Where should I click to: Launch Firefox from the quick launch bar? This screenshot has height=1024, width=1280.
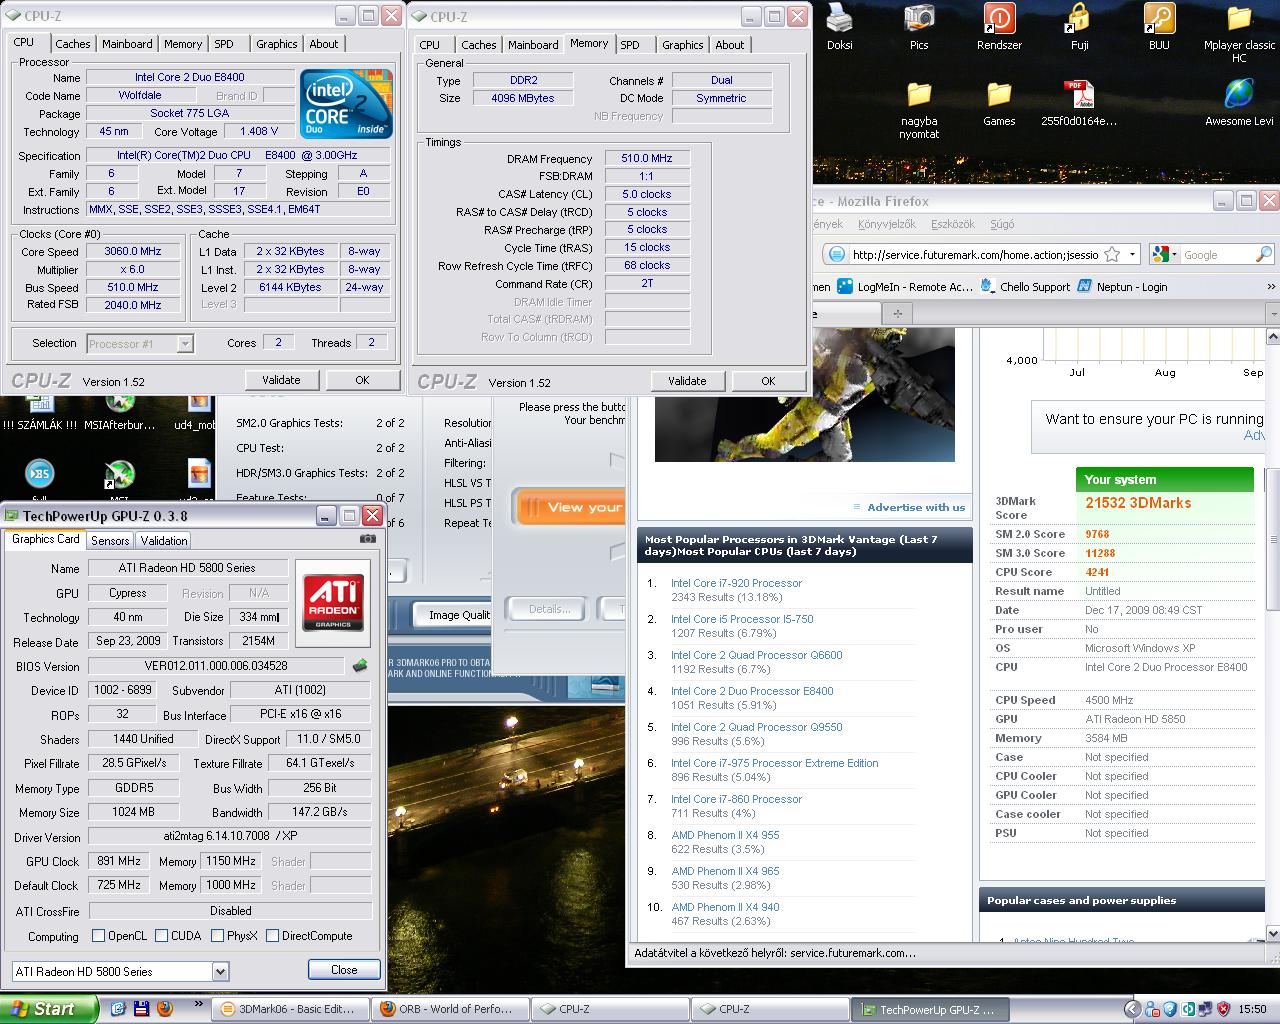[x=165, y=1009]
